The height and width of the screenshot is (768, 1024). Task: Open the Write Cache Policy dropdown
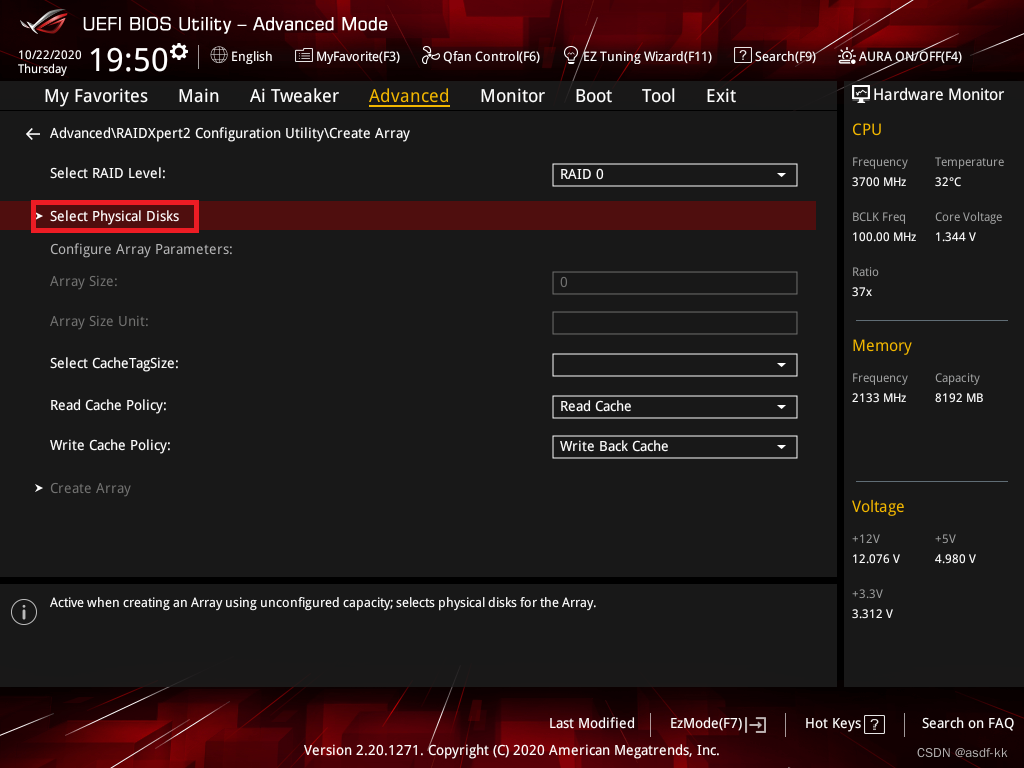(x=675, y=447)
